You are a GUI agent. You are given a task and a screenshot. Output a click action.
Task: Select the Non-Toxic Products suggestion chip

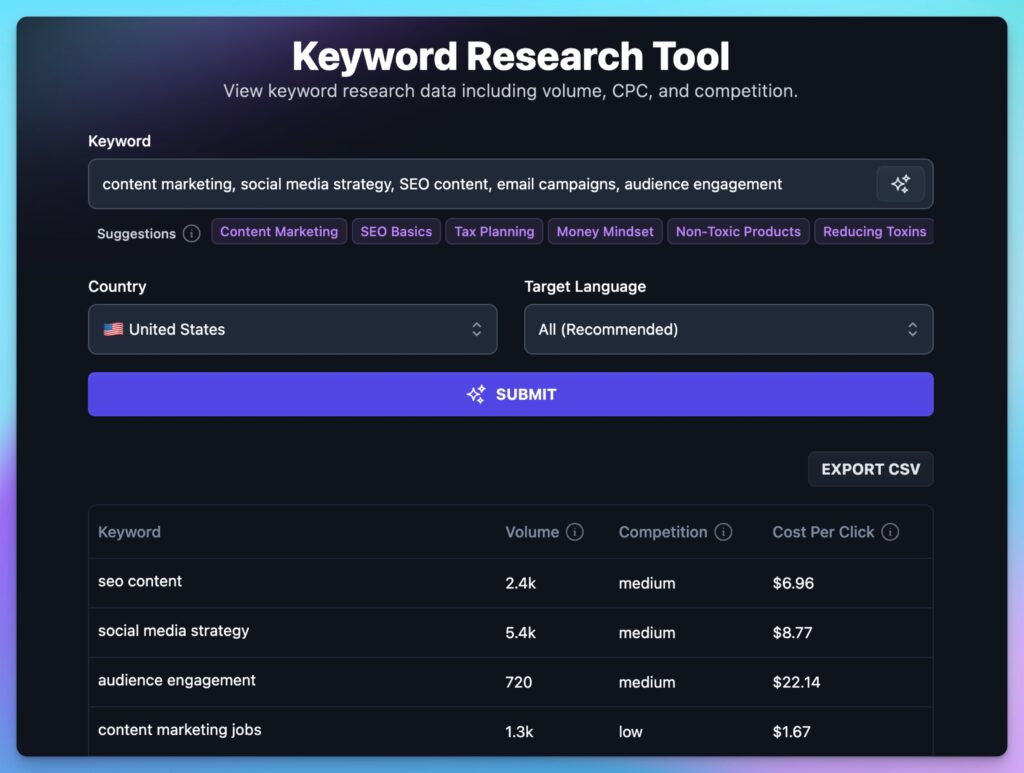(738, 231)
